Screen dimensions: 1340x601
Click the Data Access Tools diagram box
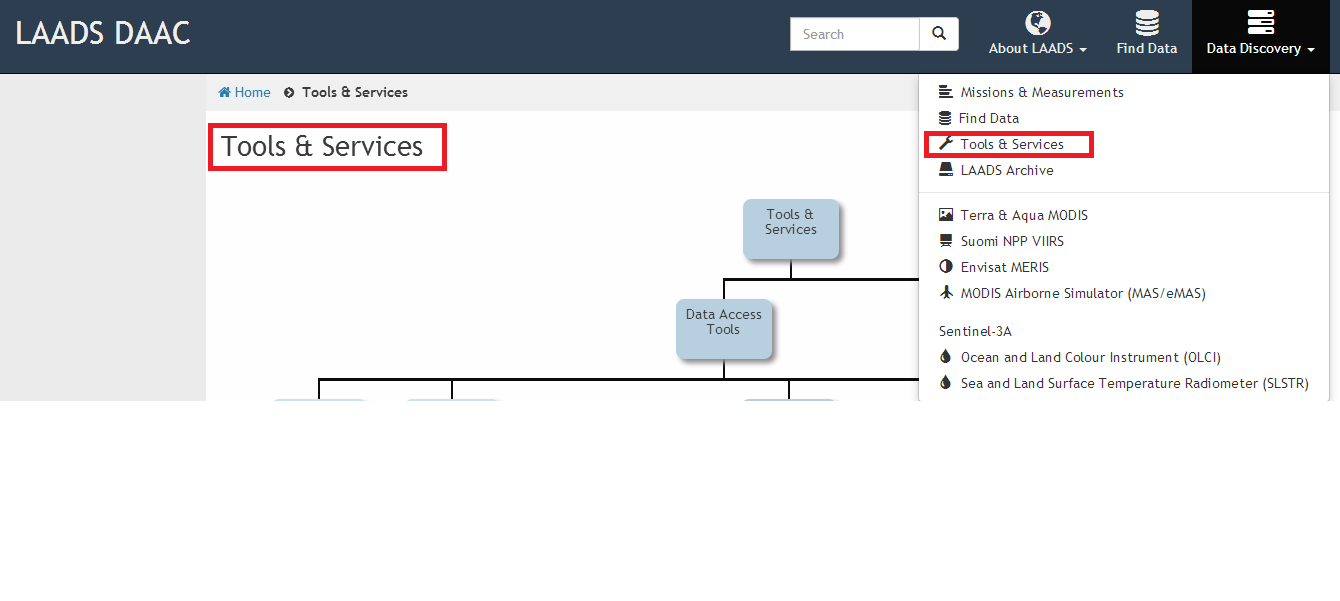coord(724,328)
